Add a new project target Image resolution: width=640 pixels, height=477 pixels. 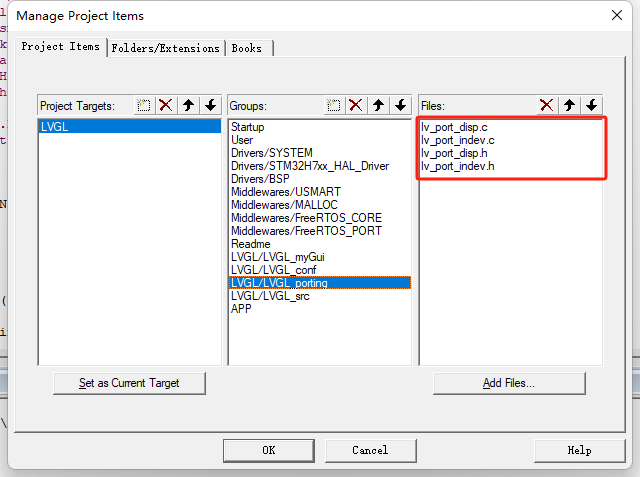pyautogui.click(x=144, y=106)
